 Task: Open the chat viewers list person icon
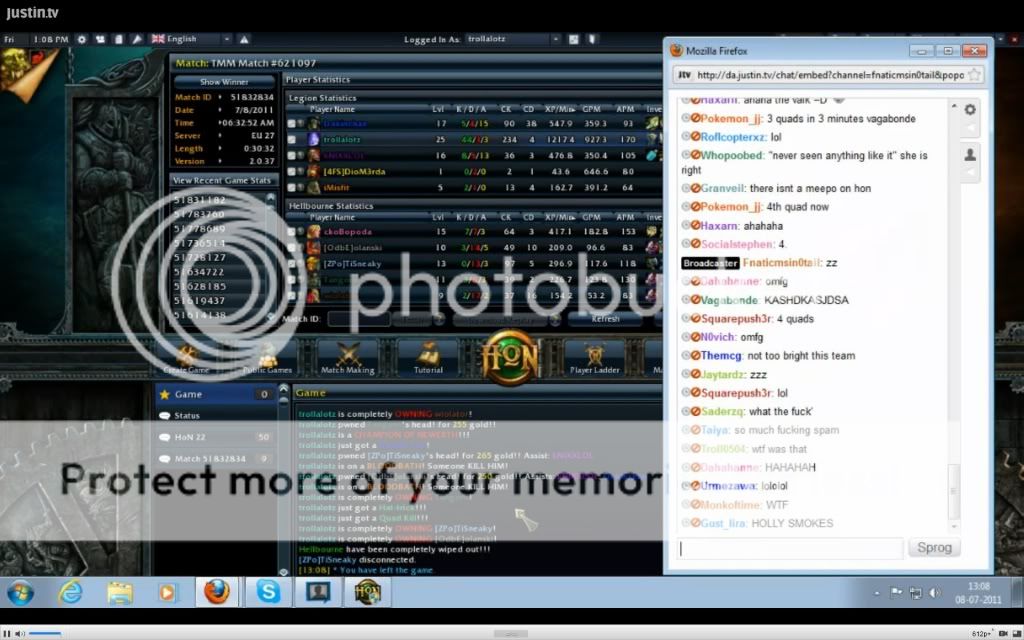[x=969, y=155]
